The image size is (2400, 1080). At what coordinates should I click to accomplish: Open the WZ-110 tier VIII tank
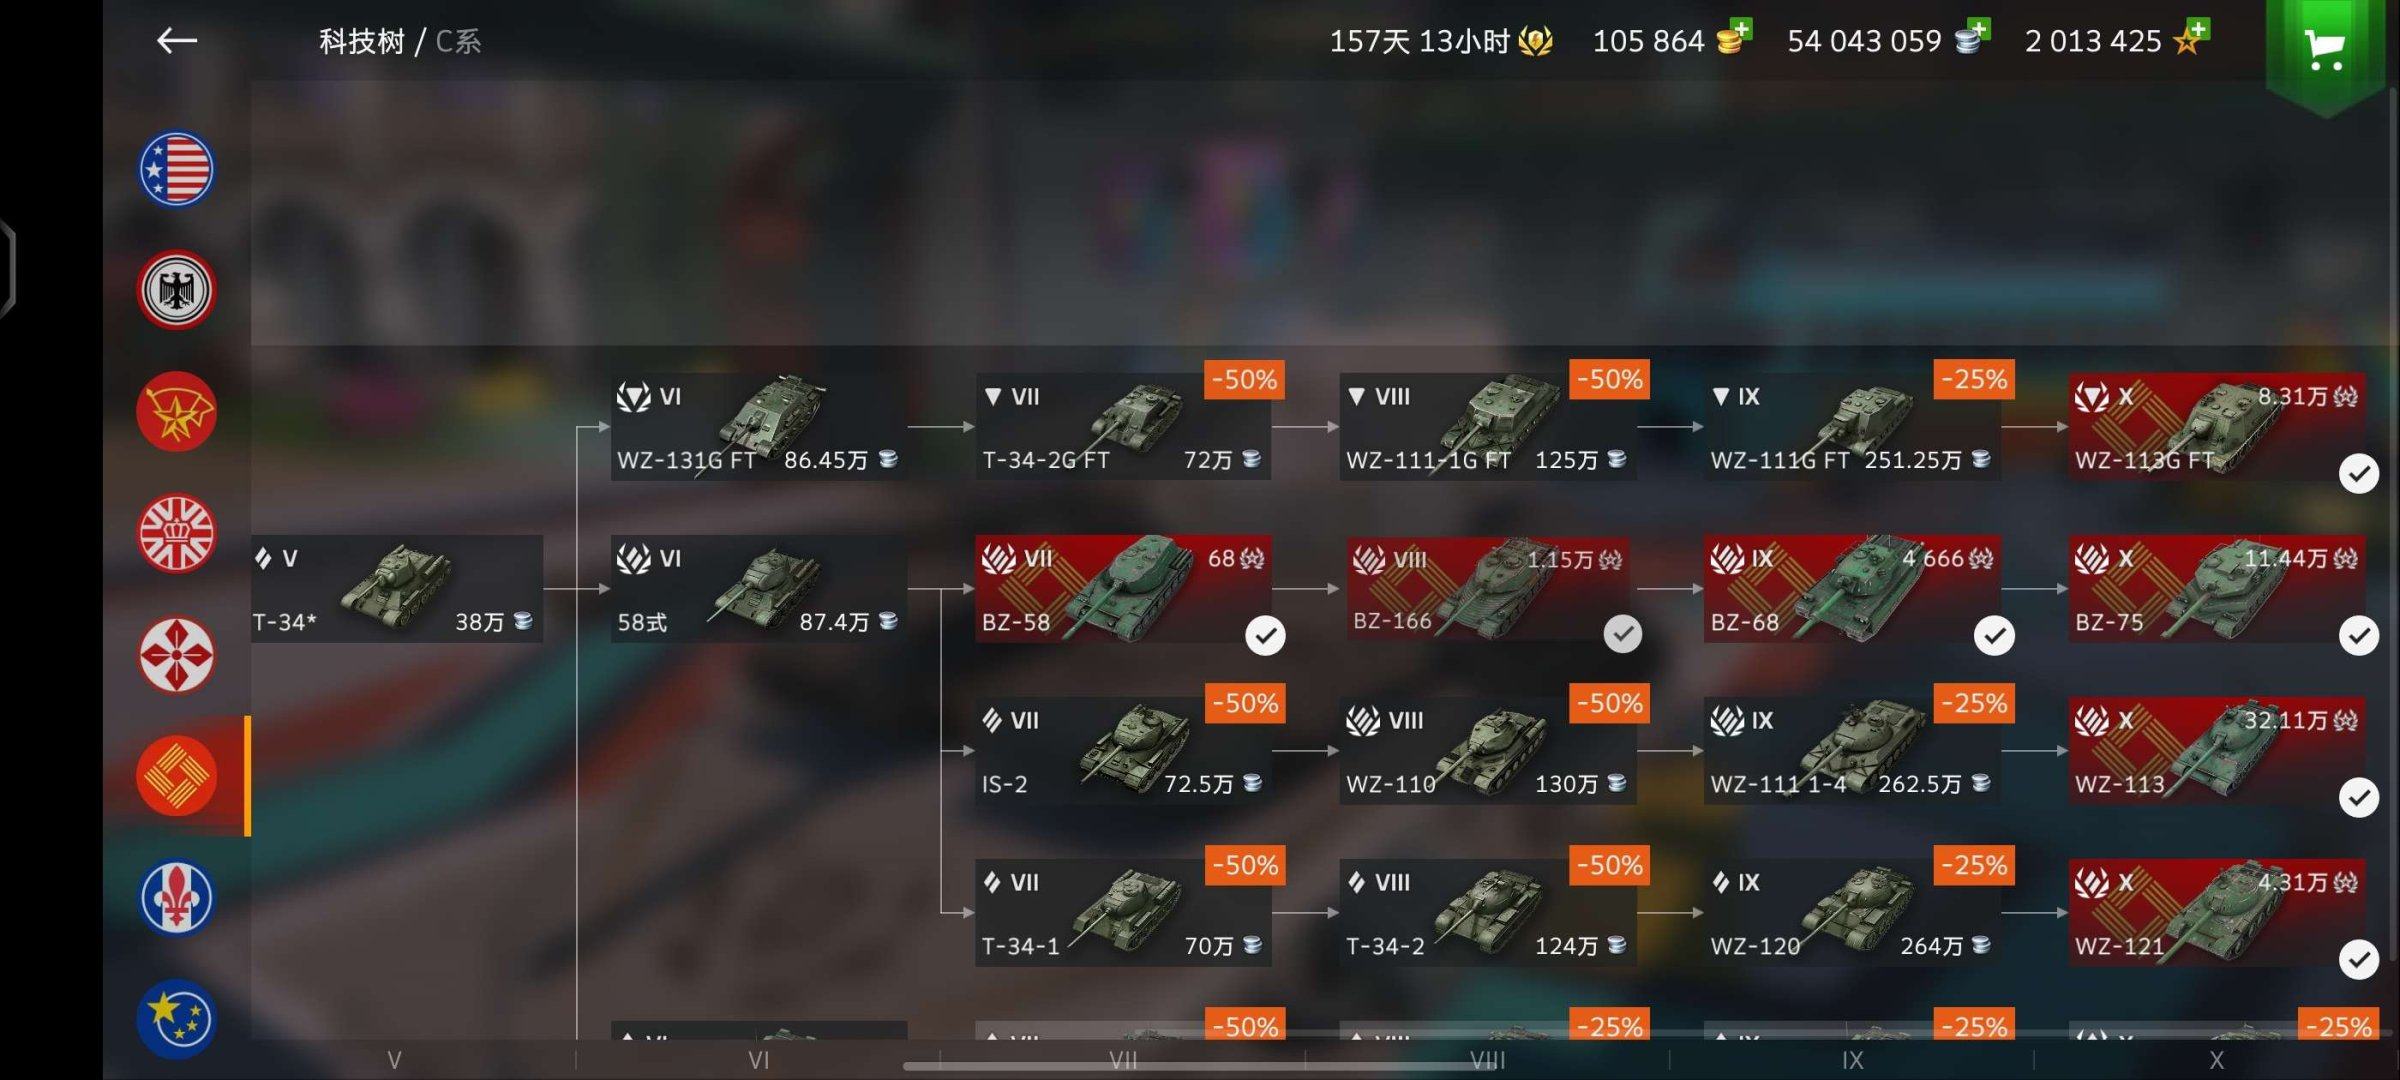coord(1487,751)
